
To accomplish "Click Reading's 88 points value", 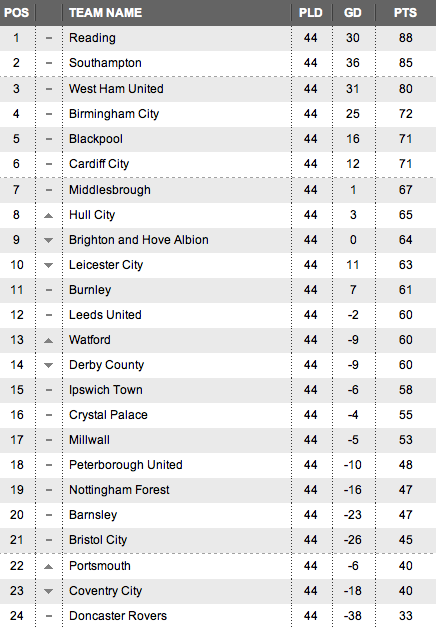I will (406, 38).
